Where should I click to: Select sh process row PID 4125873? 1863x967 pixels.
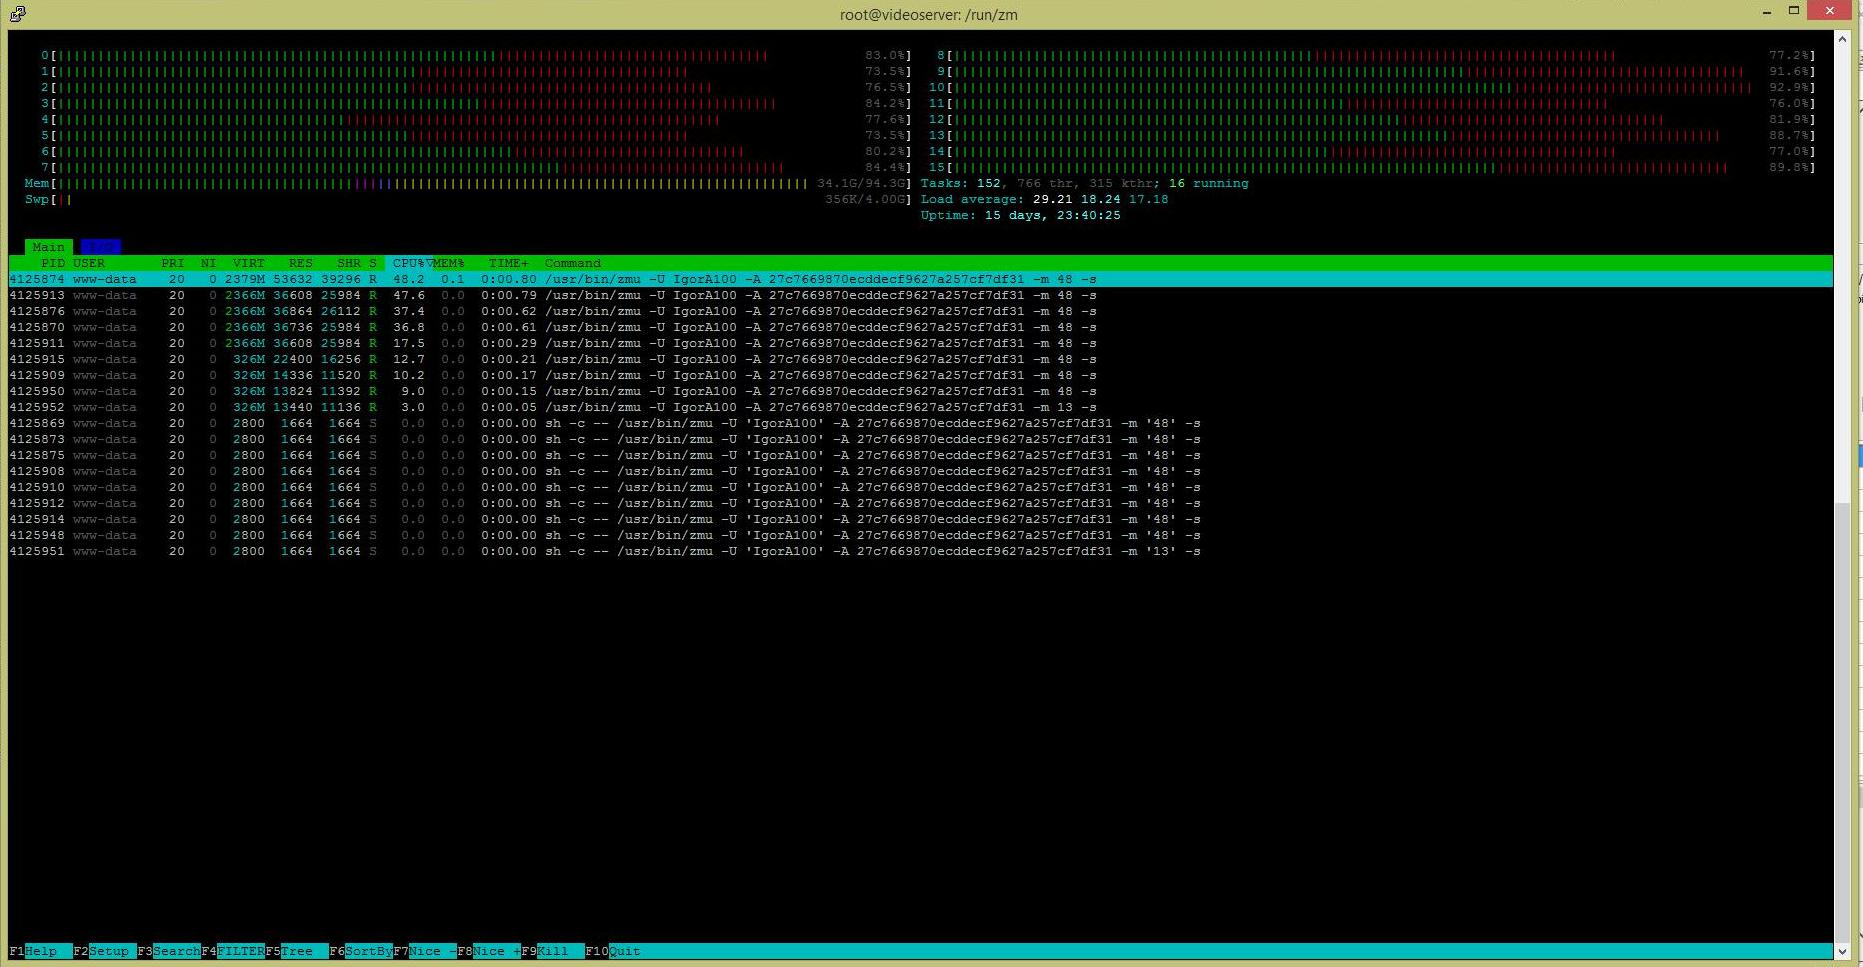921,439
